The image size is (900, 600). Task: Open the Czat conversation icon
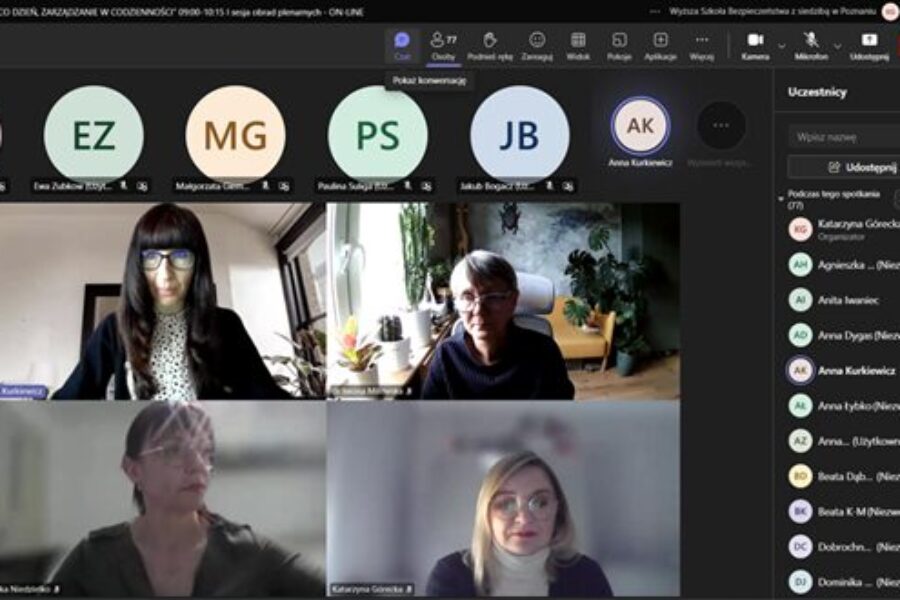[402, 46]
